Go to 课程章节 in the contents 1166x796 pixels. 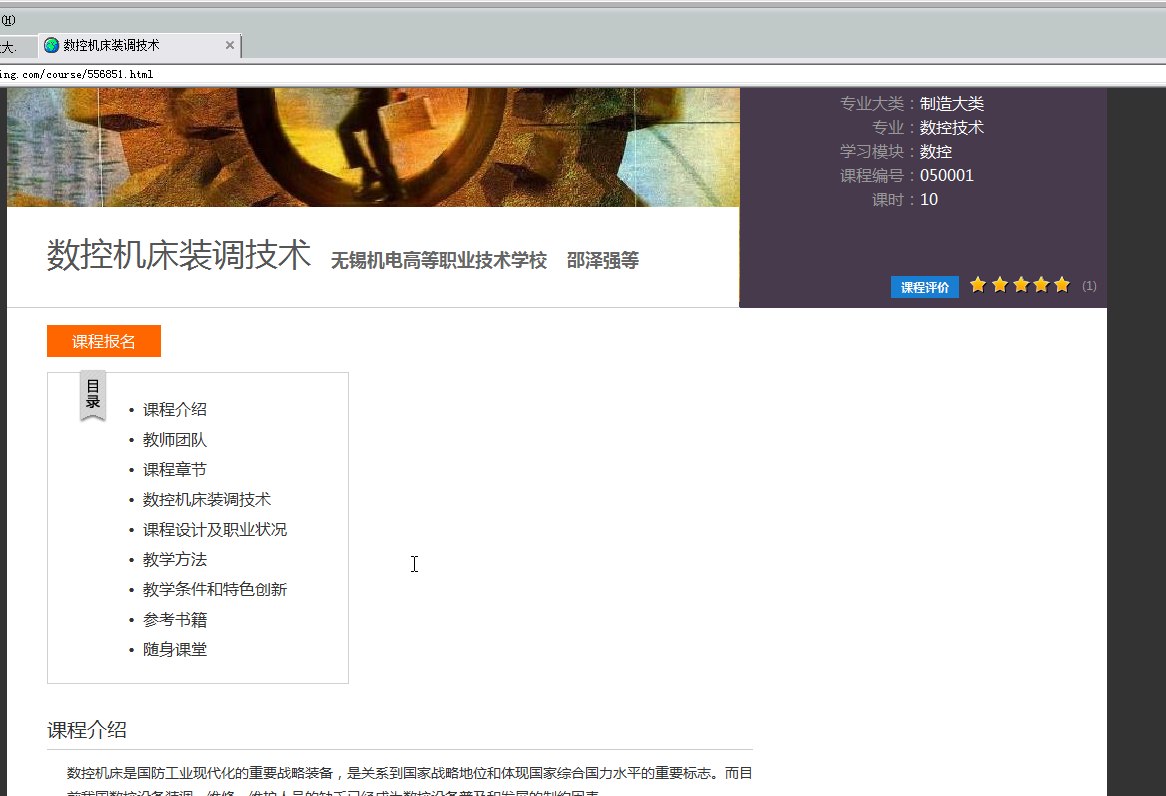(175, 469)
